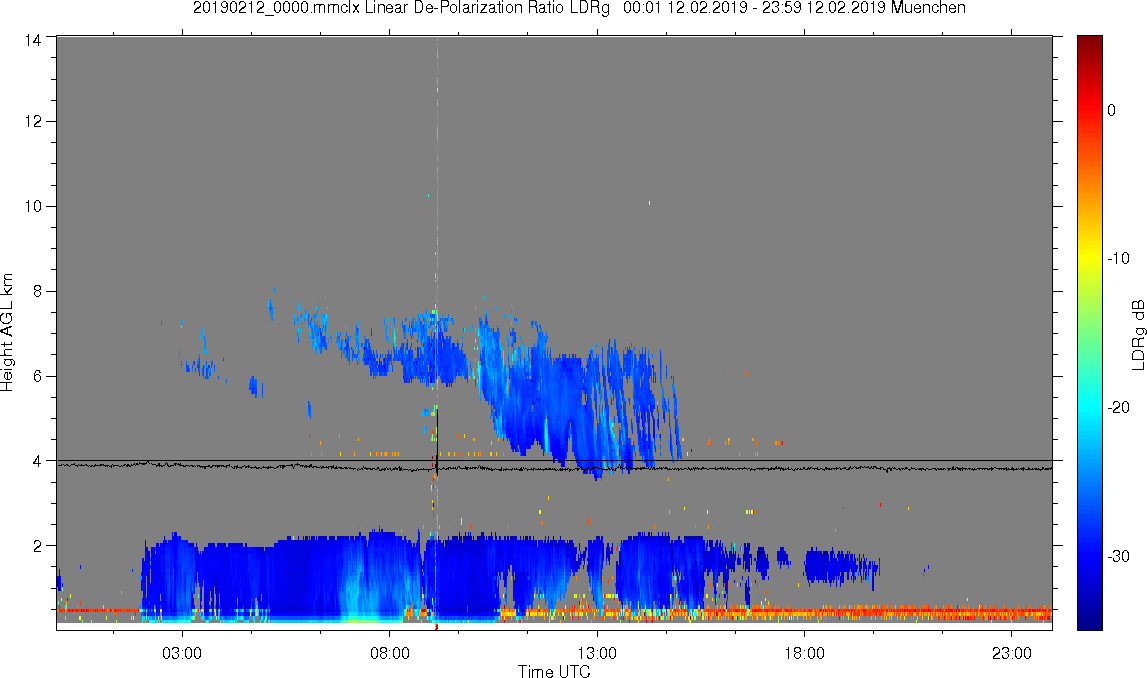This screenshot has height=678, width=1147.
Task: Click the '03:00' time axis label
Action: pos(181,653)
